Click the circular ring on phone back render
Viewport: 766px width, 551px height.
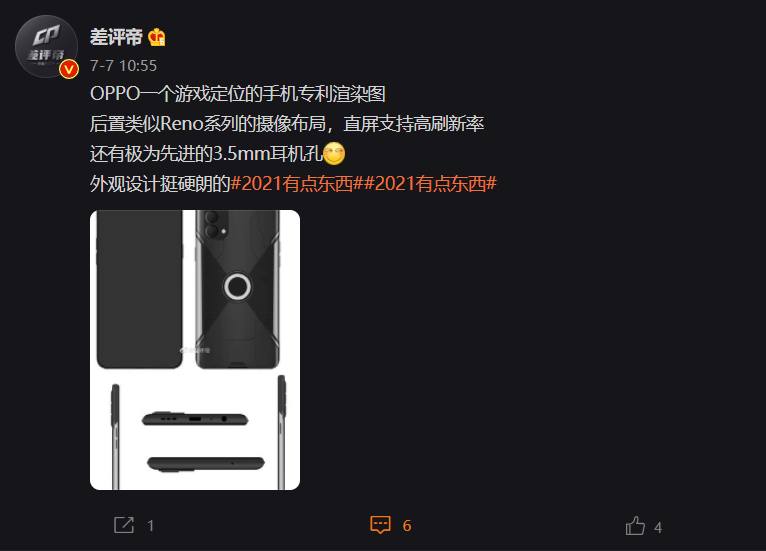click(237, 286)
